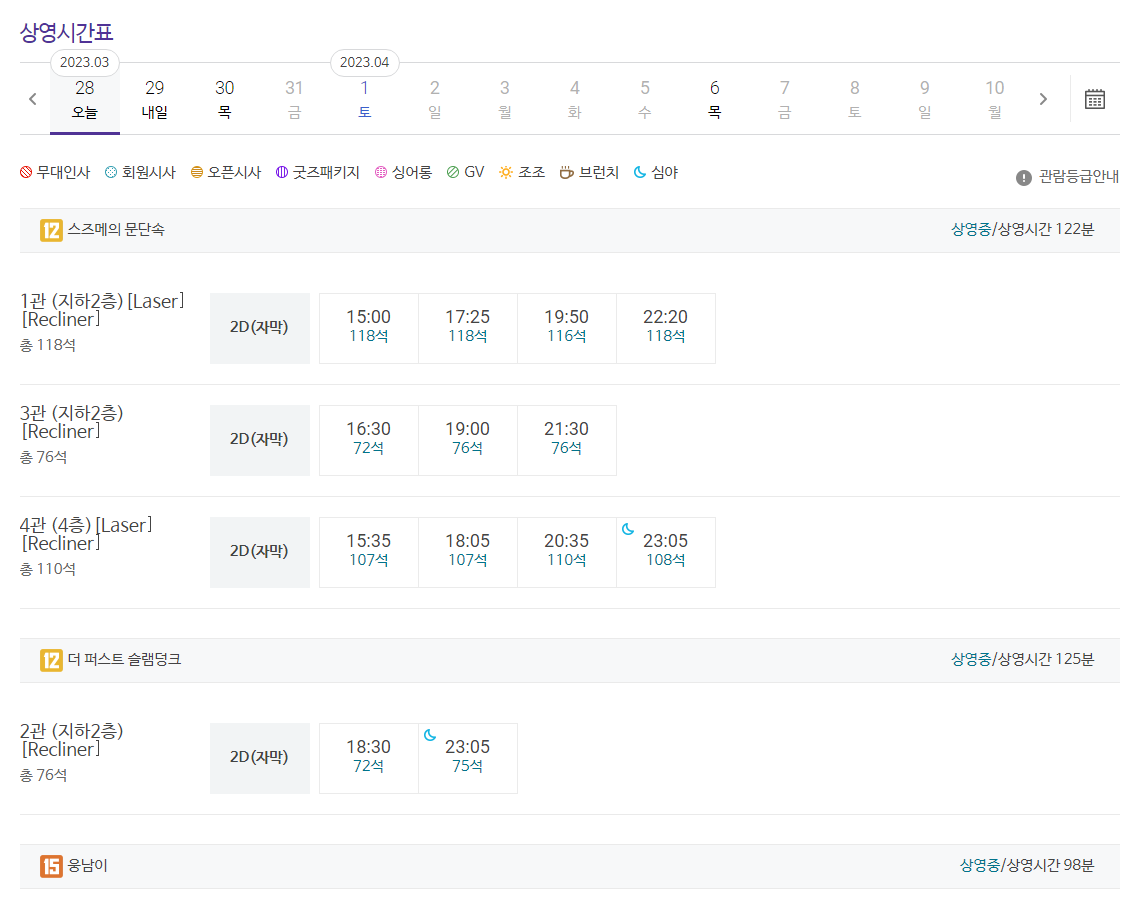Viewport: 1140px width, 921px height.
Task: Click 2D(자막) label in 4관 row
Action: coord(259,551)
